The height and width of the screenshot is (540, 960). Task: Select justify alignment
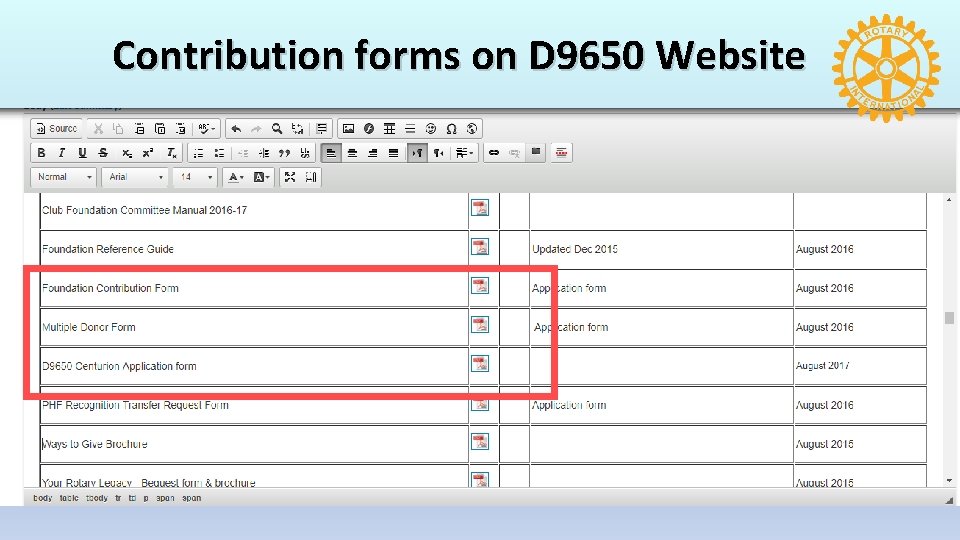pos(394,152)
